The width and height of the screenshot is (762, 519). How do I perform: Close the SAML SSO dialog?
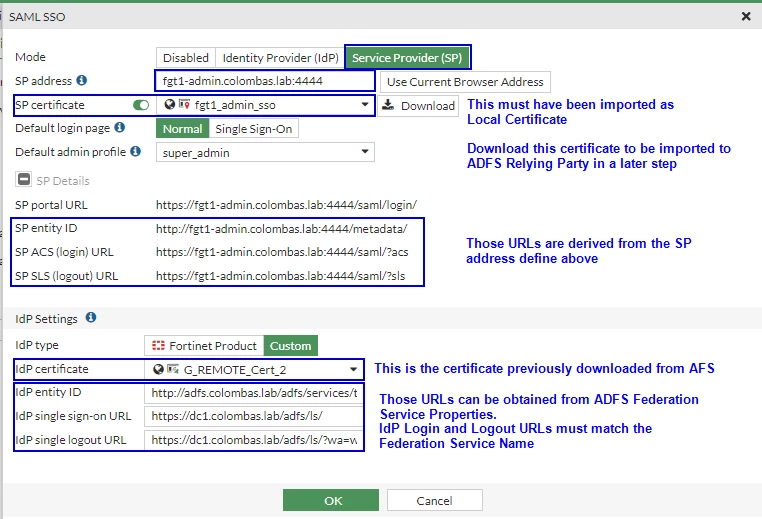746,17
